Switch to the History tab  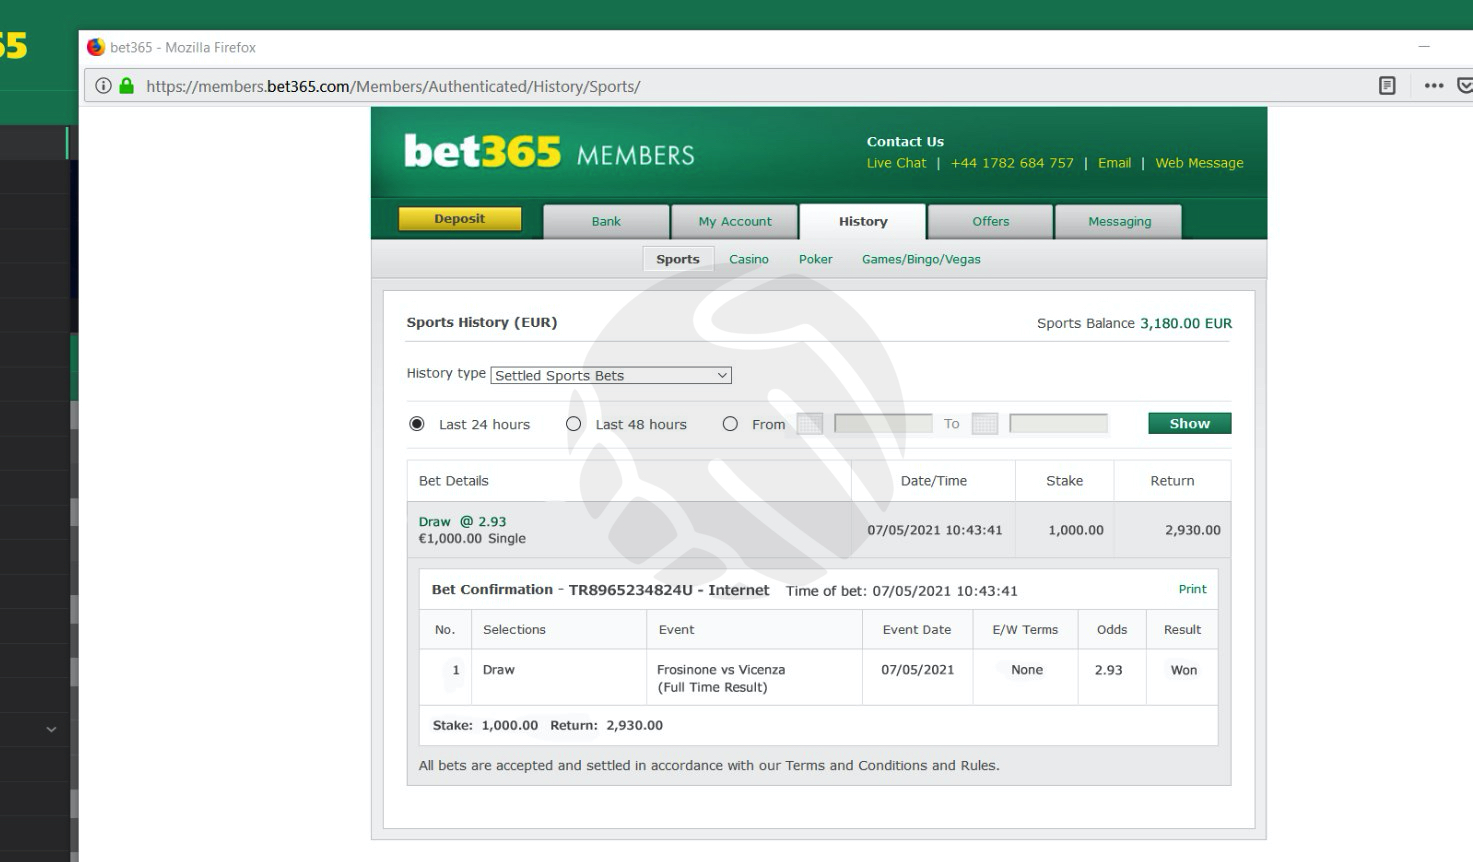click(x=863, y=222)
